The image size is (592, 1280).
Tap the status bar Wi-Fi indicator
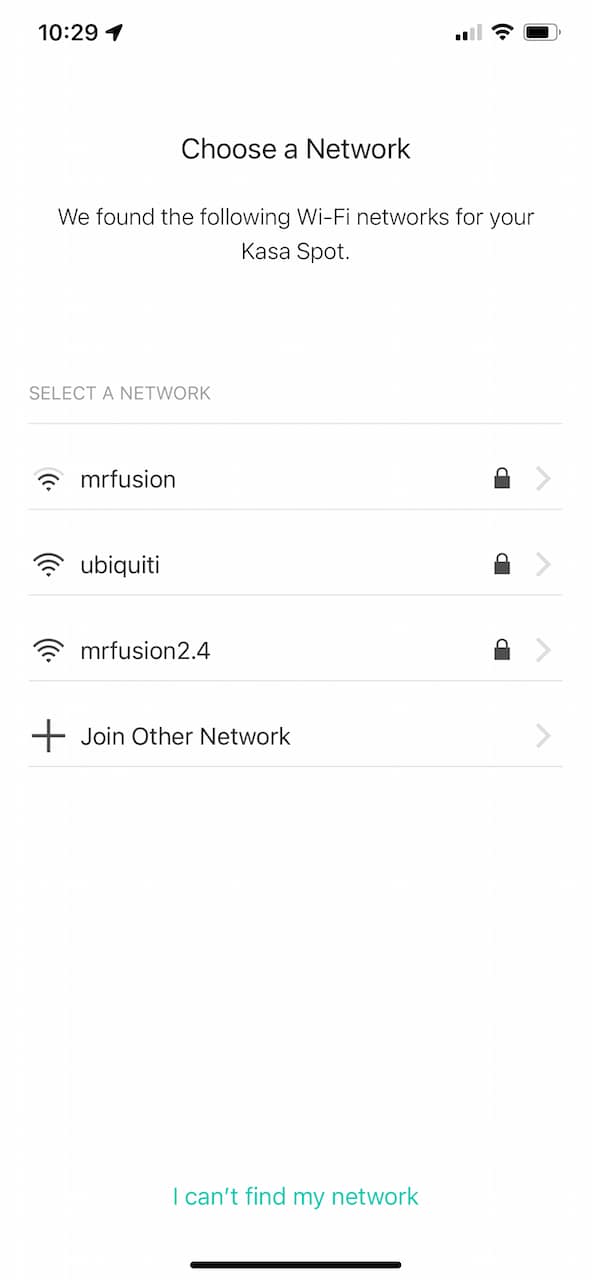click(502, 32)
